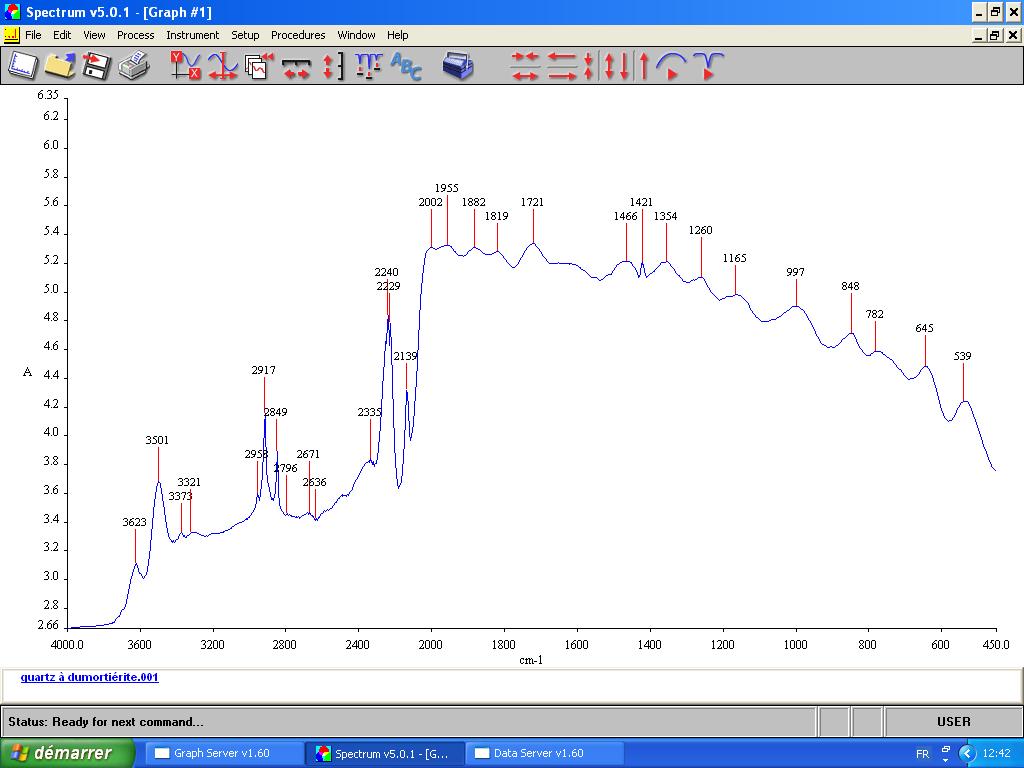
Task: Open the Procedures menu
Action: (298, 35)
